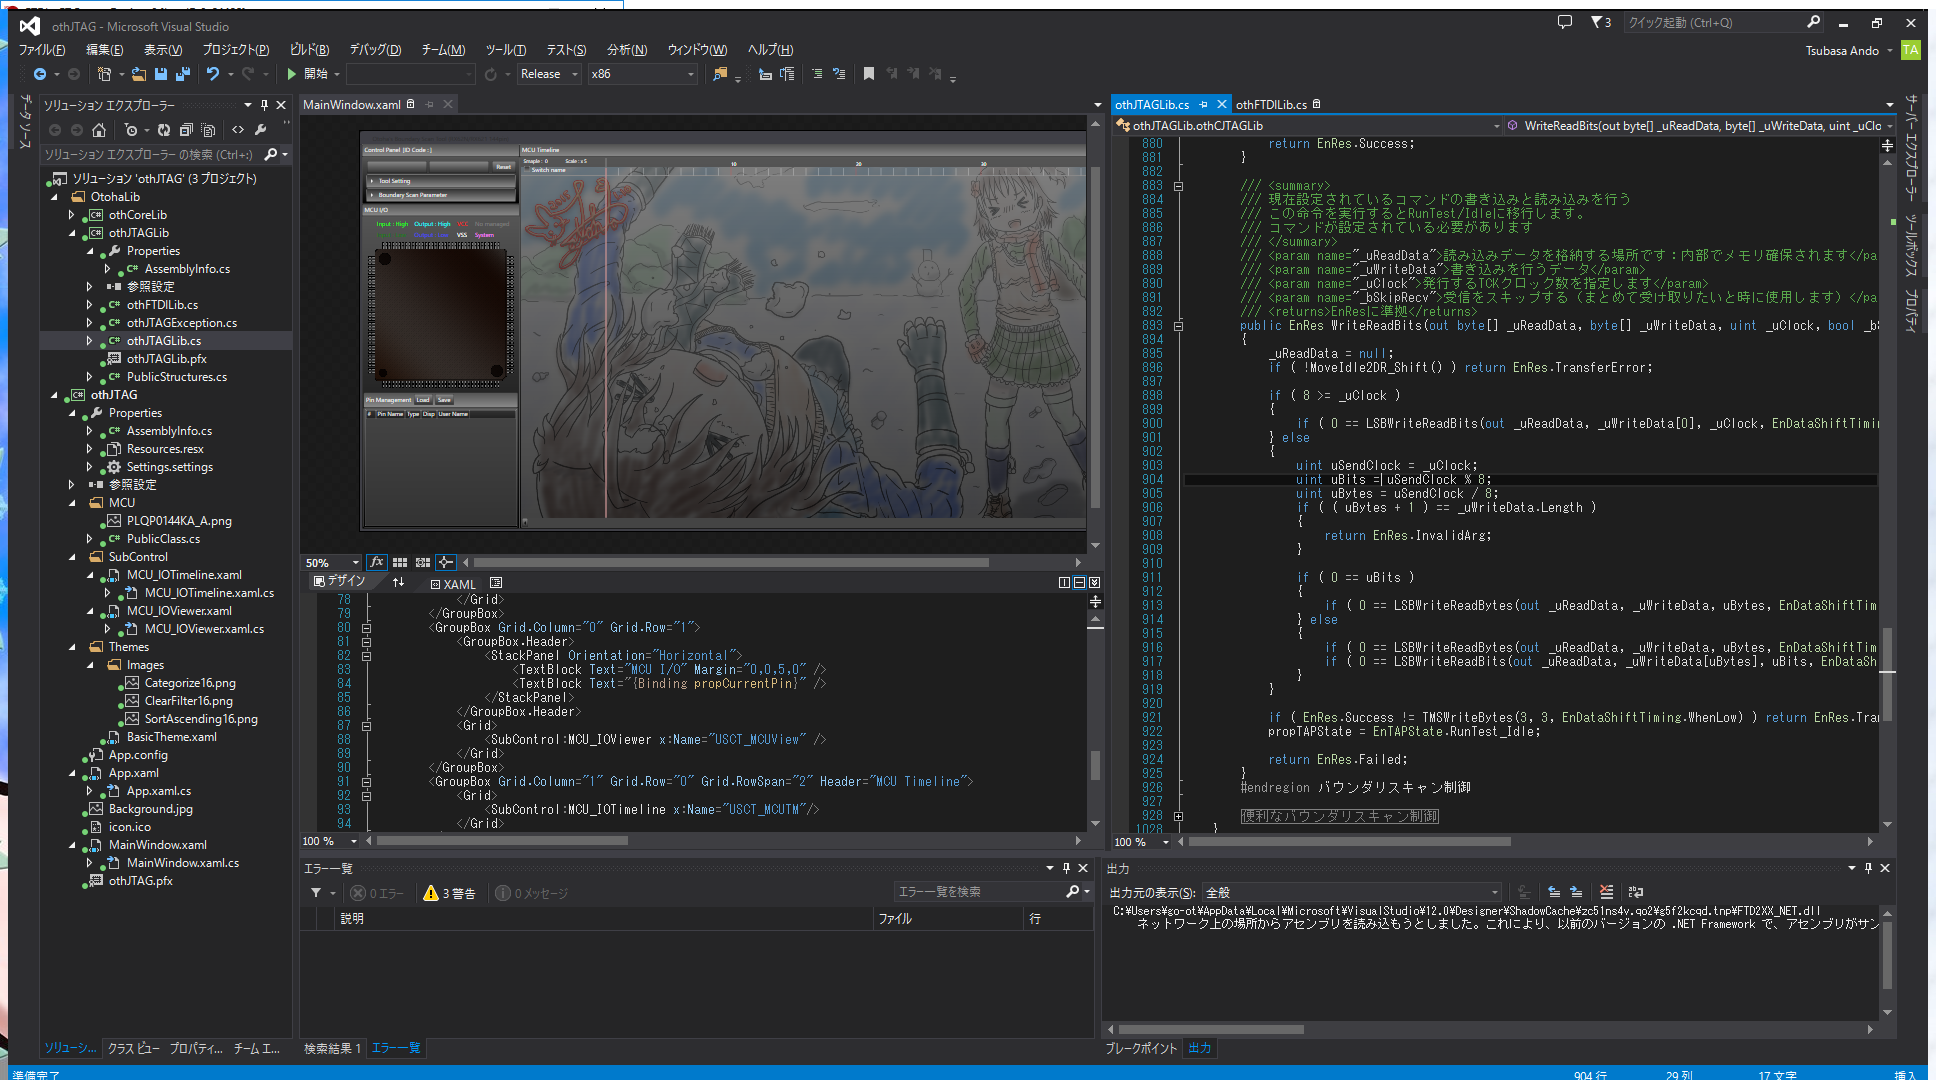Screen dimensions: 1936x1080
Task: Click the Output panel horizontal scrollbar thumb
Action: tap(1211, 1029)
